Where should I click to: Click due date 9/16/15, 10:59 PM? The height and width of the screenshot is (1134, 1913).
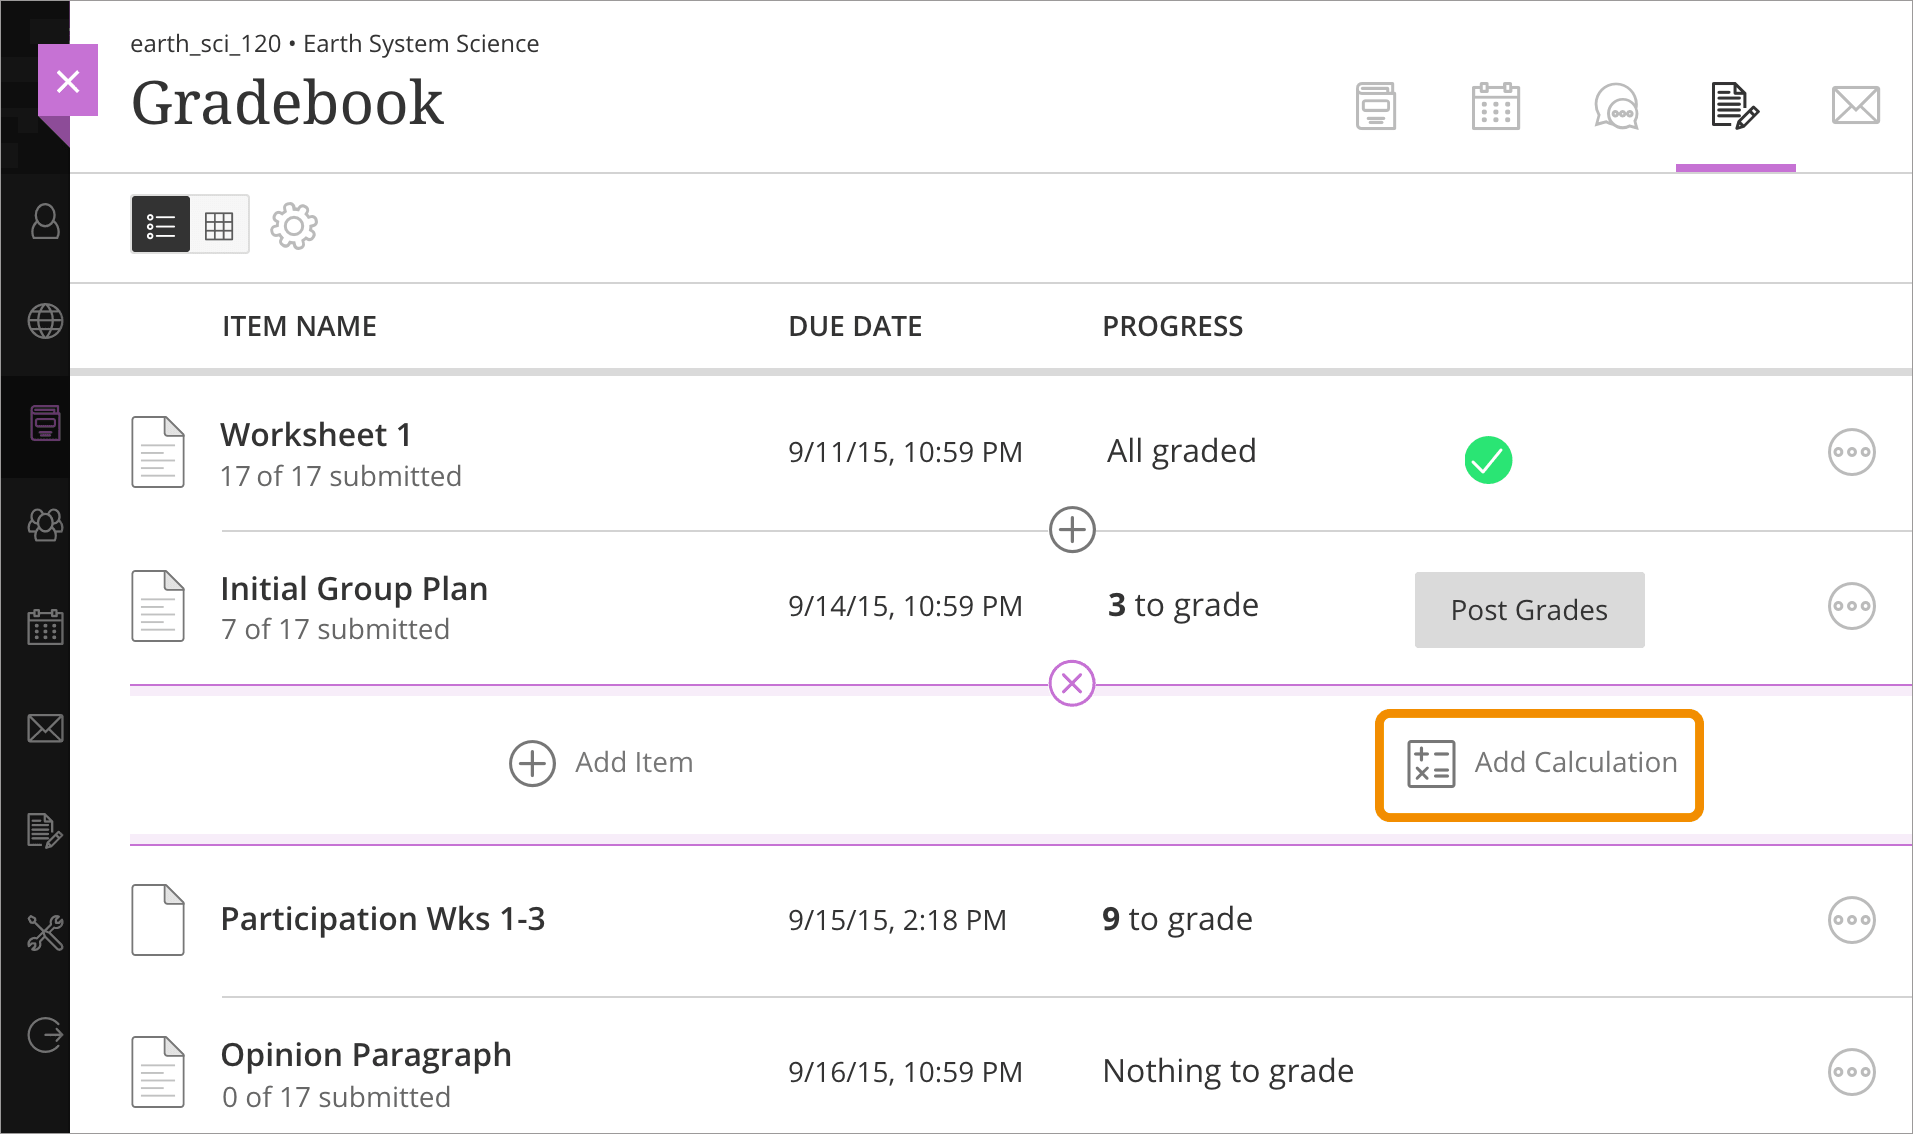click(x=905, y=1072)
